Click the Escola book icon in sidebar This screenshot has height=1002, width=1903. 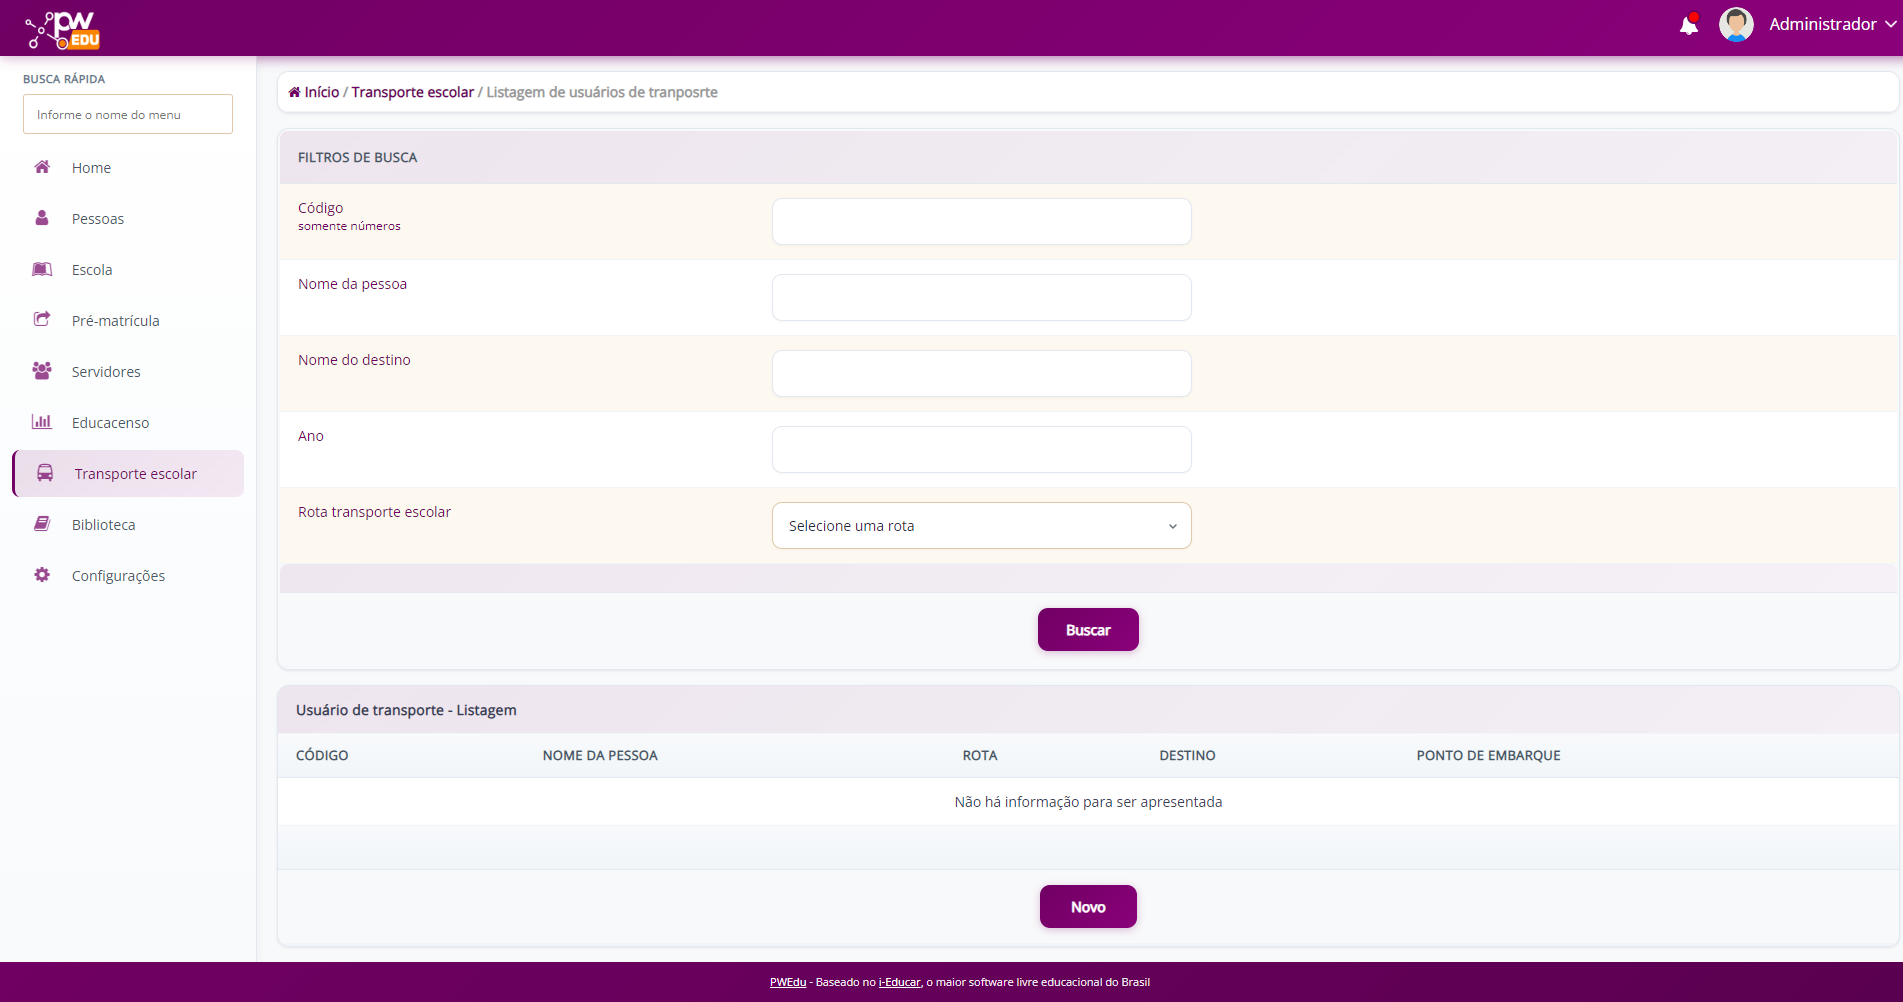click(42, 269)
